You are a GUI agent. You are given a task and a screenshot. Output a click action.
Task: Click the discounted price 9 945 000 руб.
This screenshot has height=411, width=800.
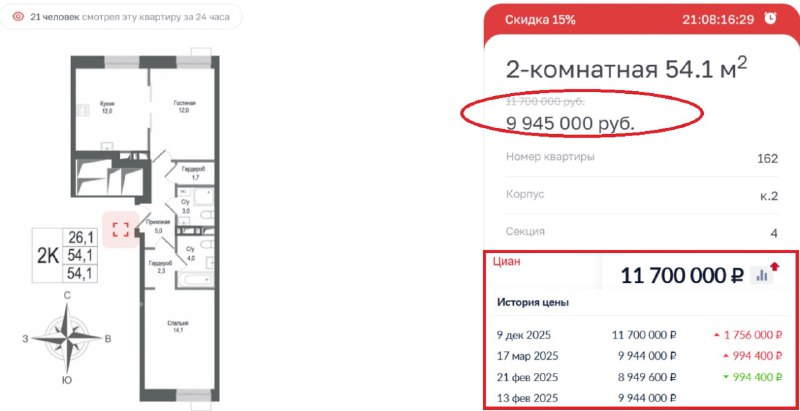click(571, 123)
